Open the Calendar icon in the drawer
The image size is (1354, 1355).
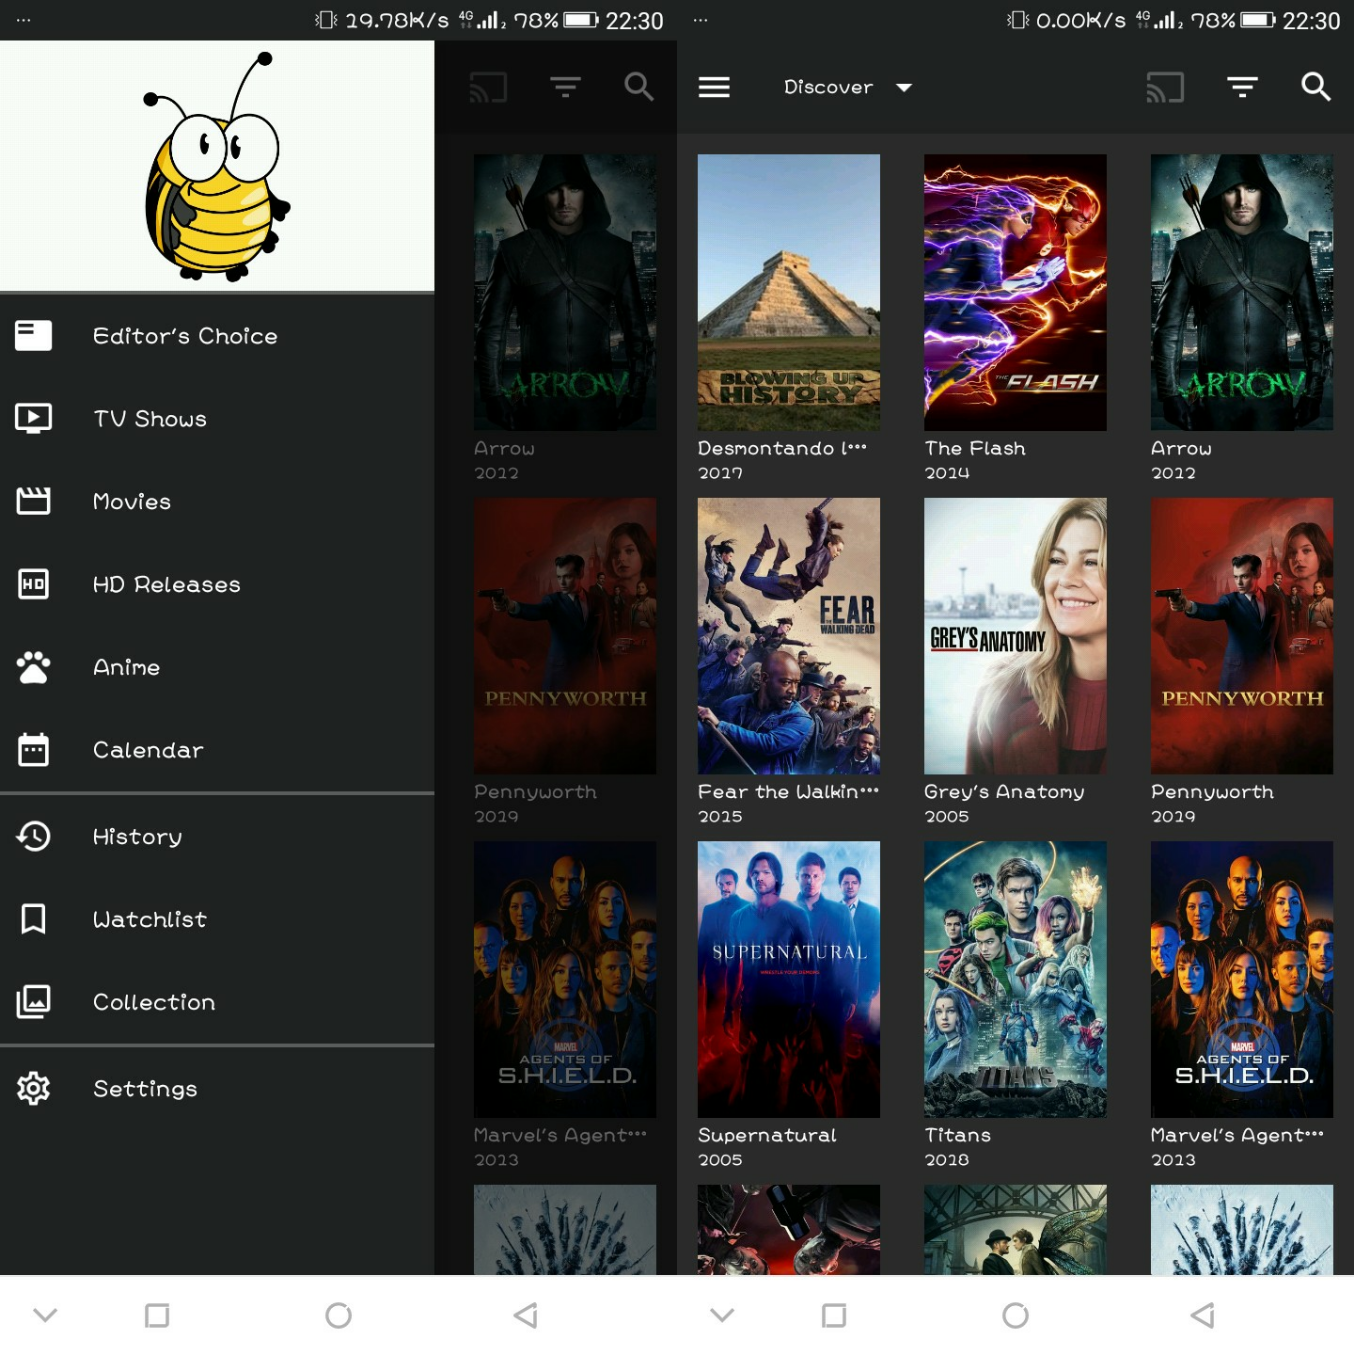[x=33, y=749]
